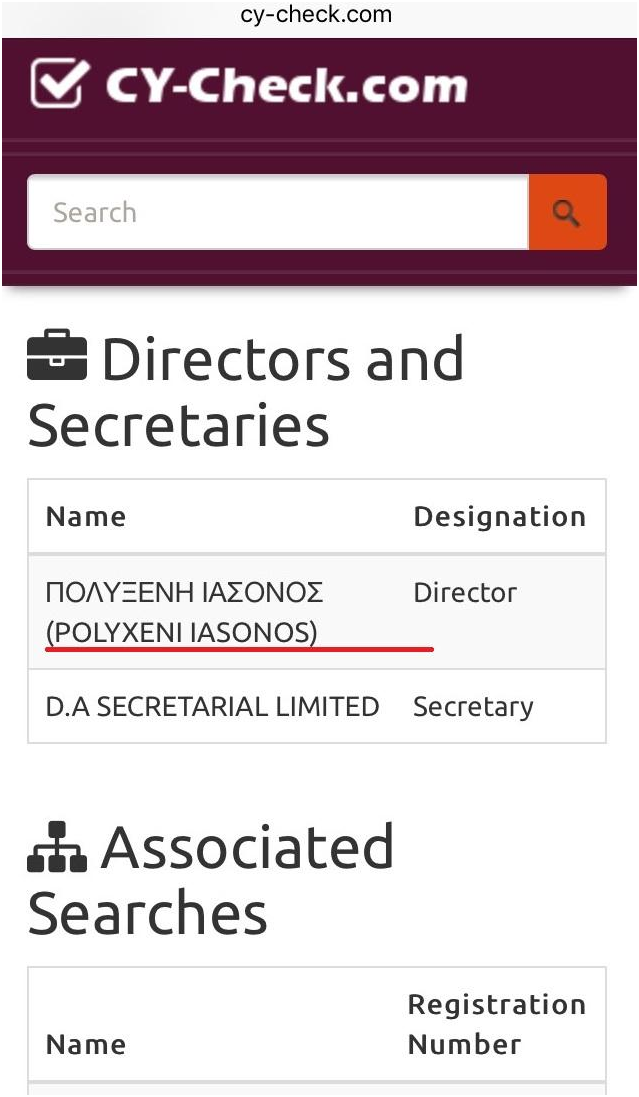This screenshot has height=1097, width=639.
Task: Click the Designation column header
Action: (499, 517)
